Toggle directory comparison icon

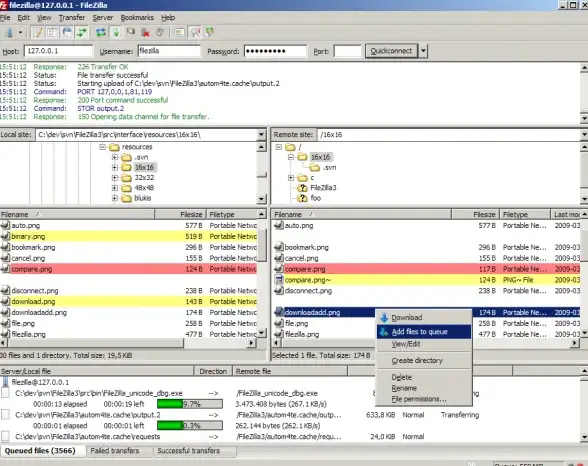[195, 33]
